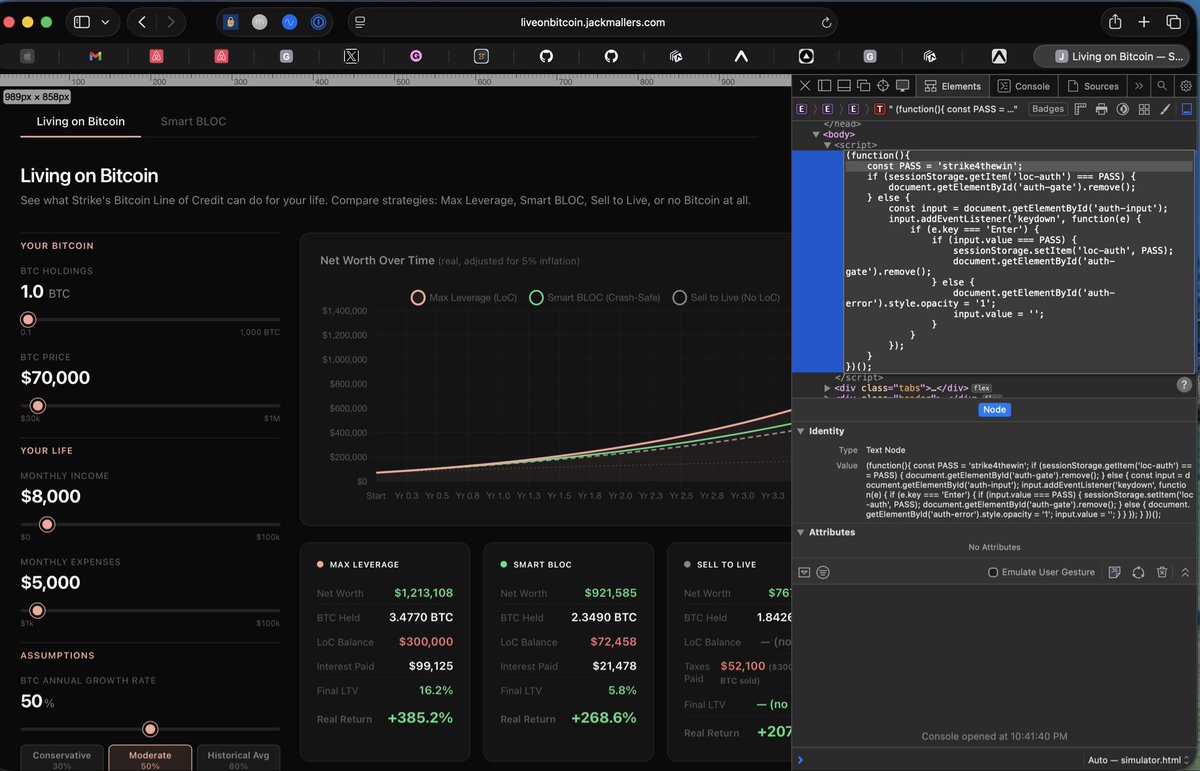The image size is (1200, 771).
Task: Click the console snippets note icon
Action: pyautogui.click(x=1114, y=572)
